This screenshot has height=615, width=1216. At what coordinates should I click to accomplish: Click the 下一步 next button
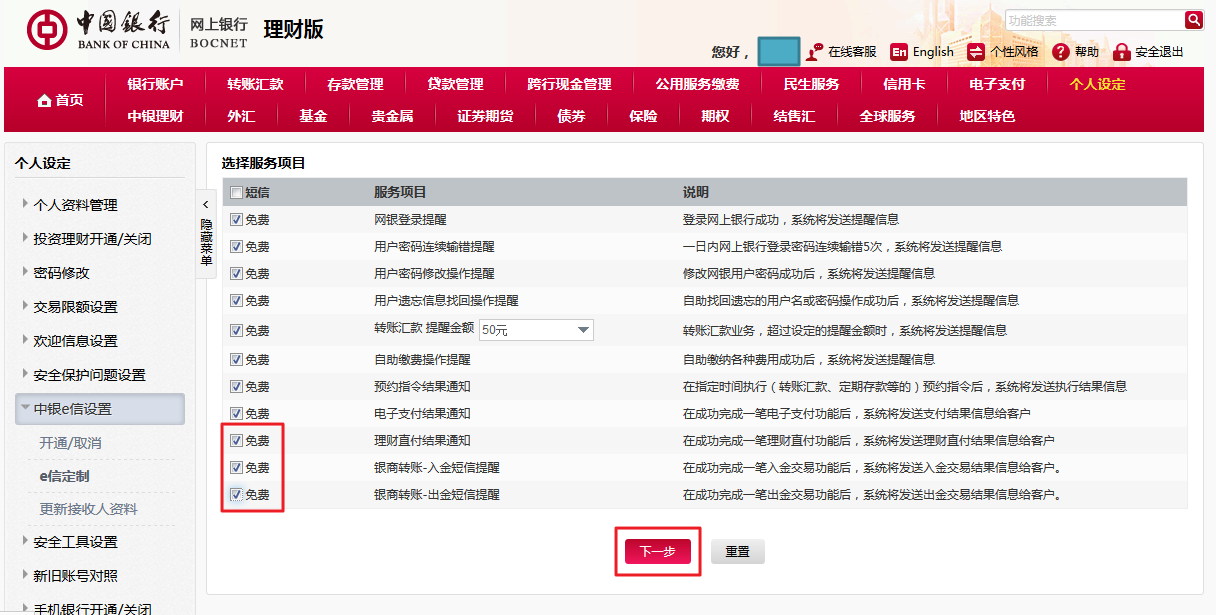[x=657, y=551]
